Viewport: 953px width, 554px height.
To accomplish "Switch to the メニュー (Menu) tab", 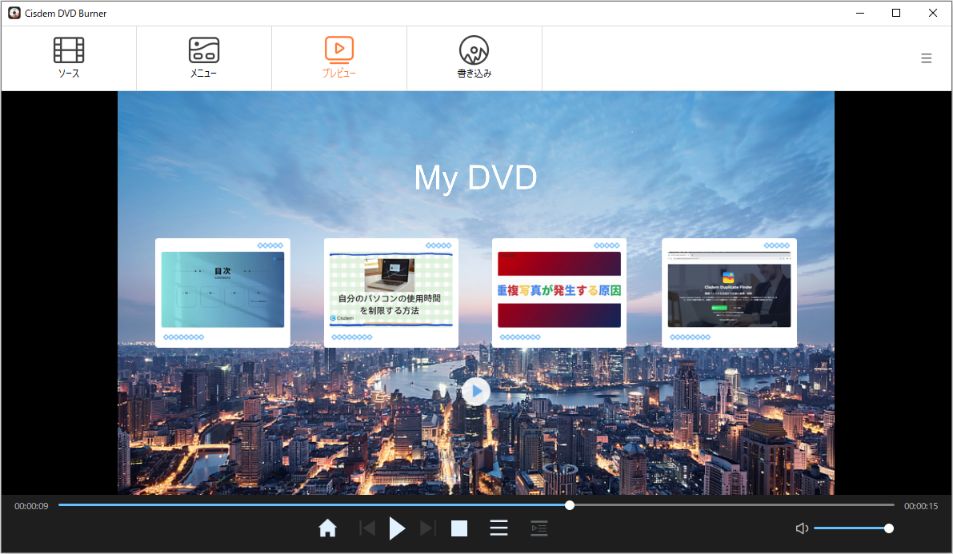I will click(x=204, y=58).
